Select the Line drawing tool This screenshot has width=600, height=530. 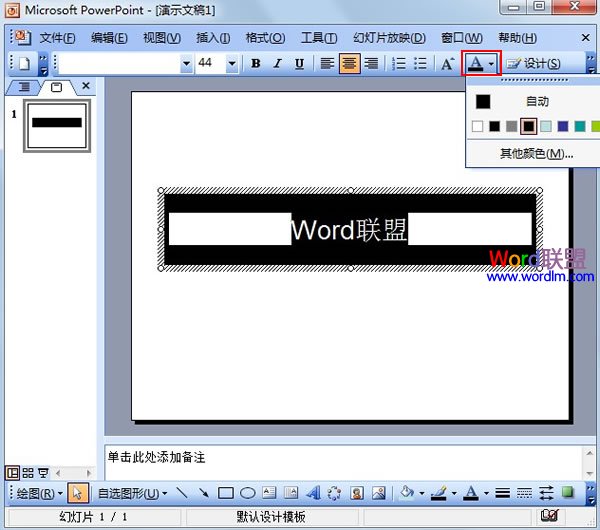[x=181, y=493]
